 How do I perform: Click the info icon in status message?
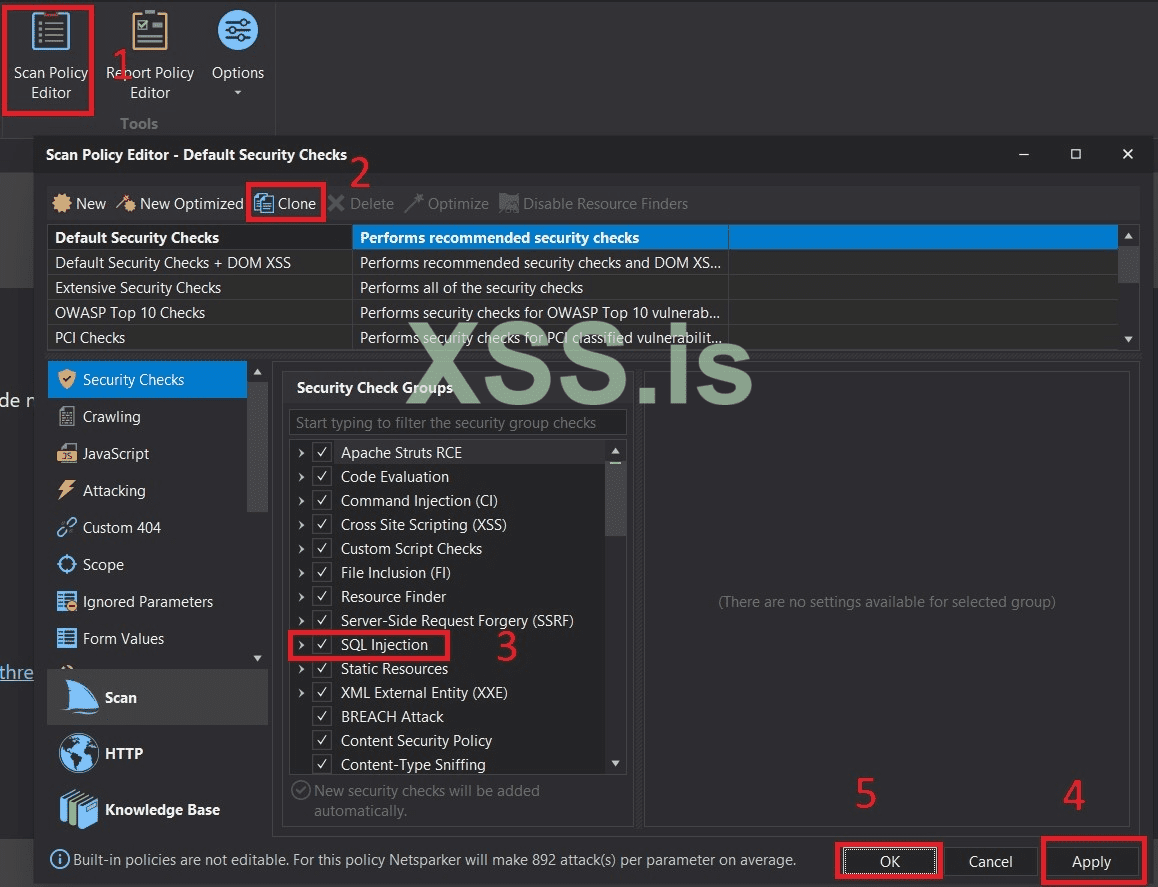59,860
